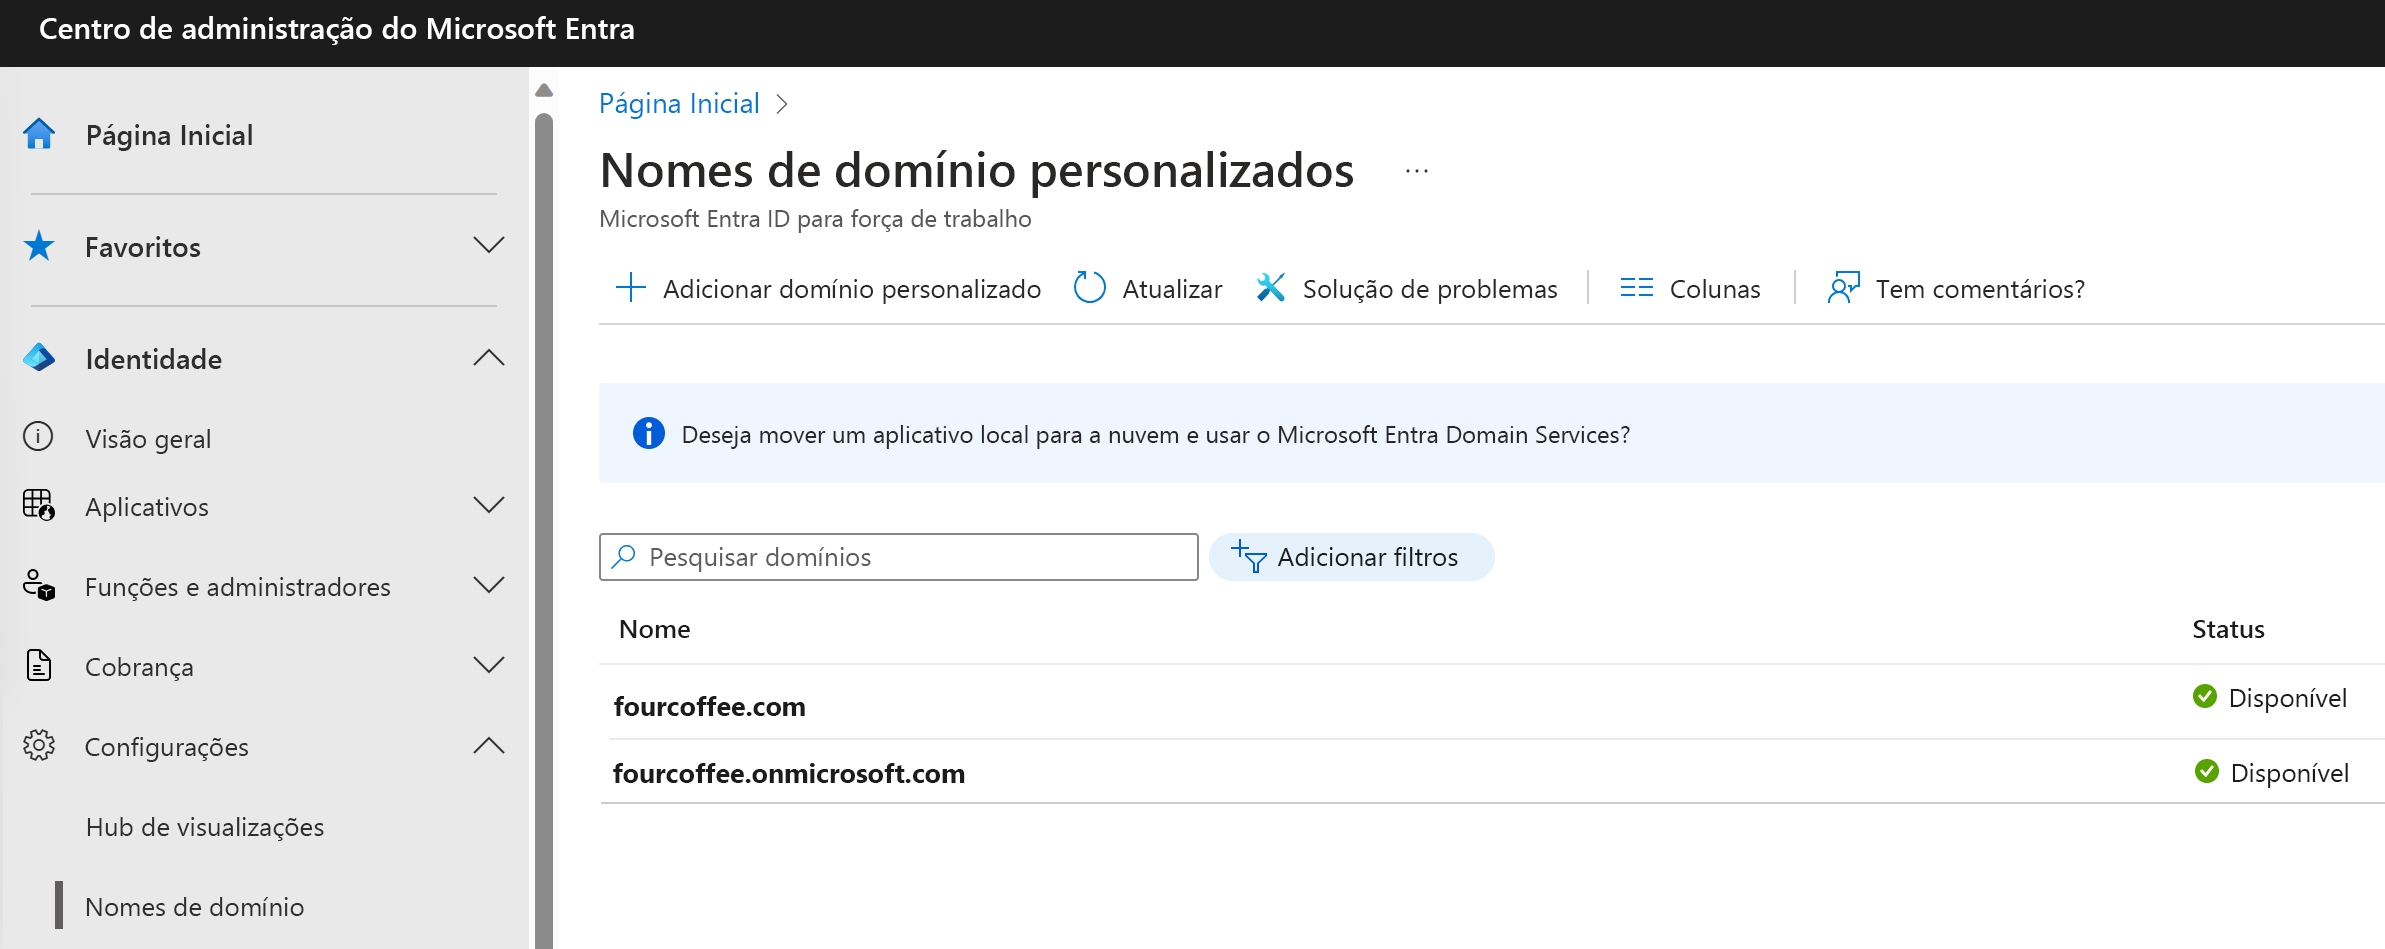Expand the Funções e administradores chevron
2385x949 pixels.
pyautogui.click(x=489, y=585)
